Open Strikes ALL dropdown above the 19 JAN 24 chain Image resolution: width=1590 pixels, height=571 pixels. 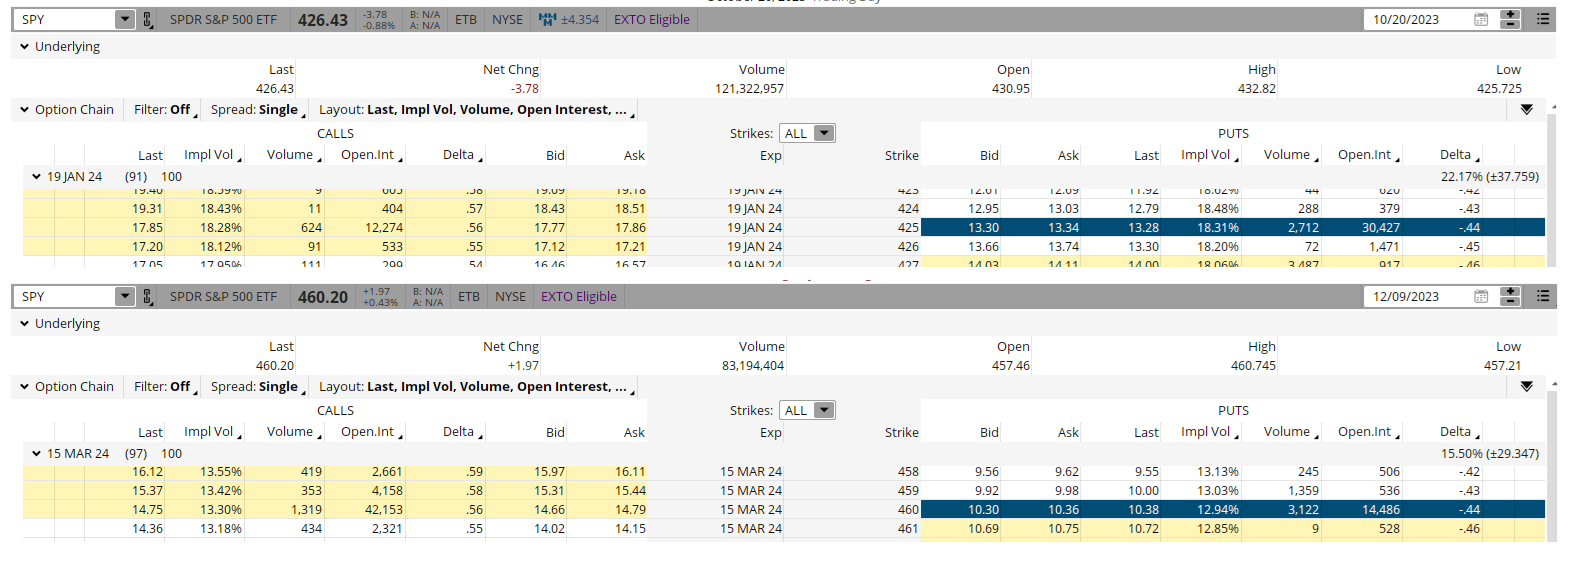[809, 134]
